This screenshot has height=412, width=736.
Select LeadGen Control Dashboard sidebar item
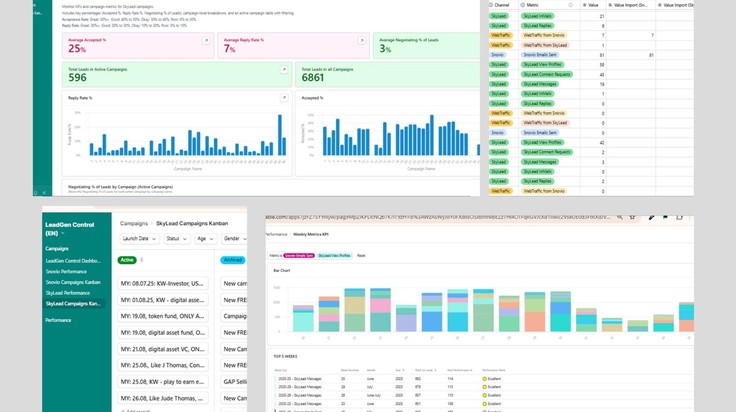[73, 260]
